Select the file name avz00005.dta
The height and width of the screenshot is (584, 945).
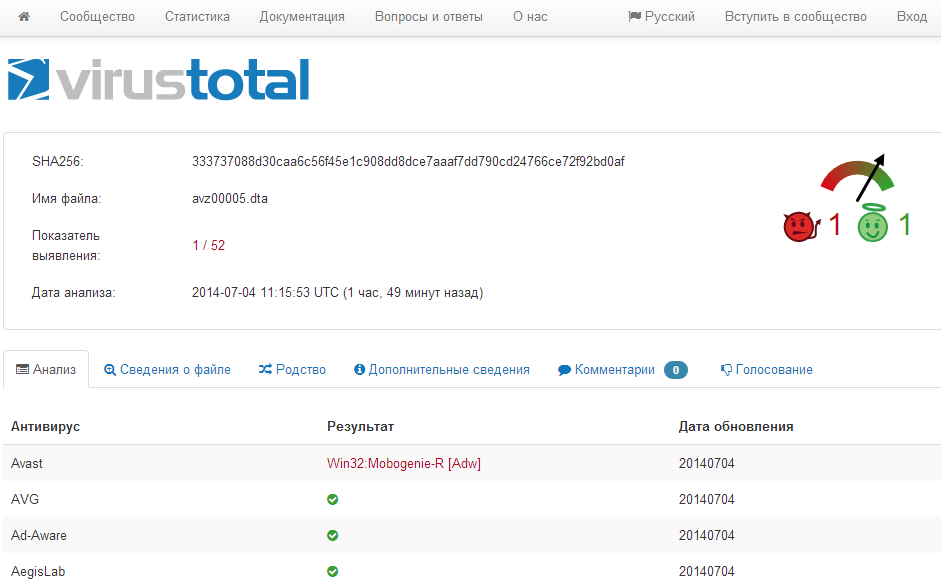(230, 198)
